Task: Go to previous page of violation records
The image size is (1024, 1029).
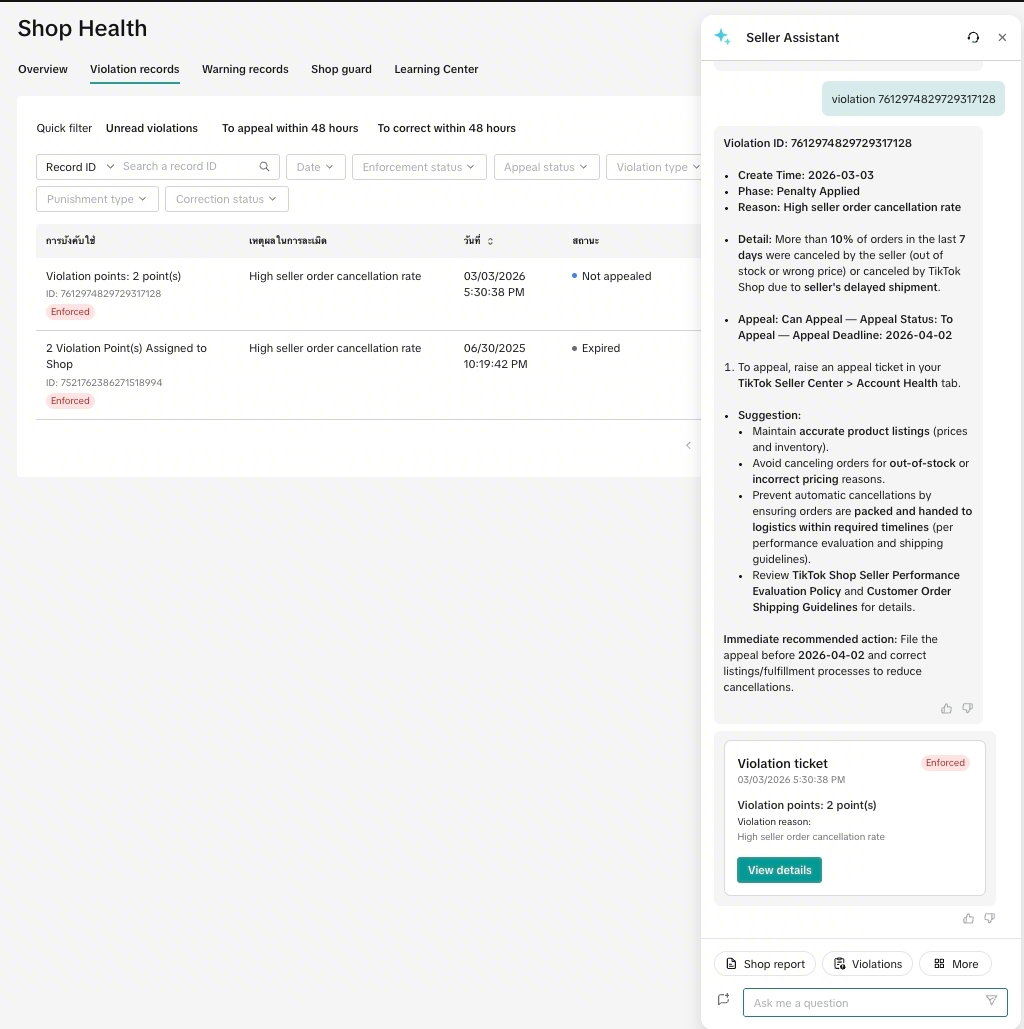Action: [x=688, y=446]
